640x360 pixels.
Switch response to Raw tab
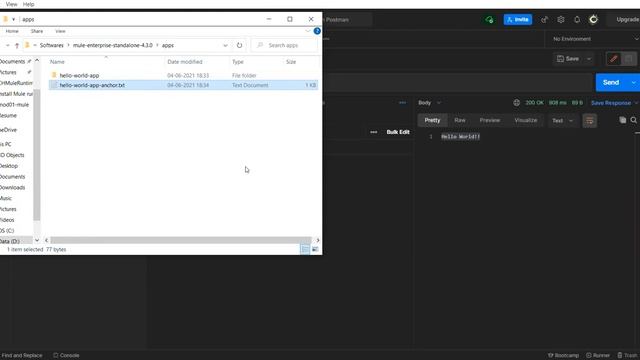pos(460,120)
